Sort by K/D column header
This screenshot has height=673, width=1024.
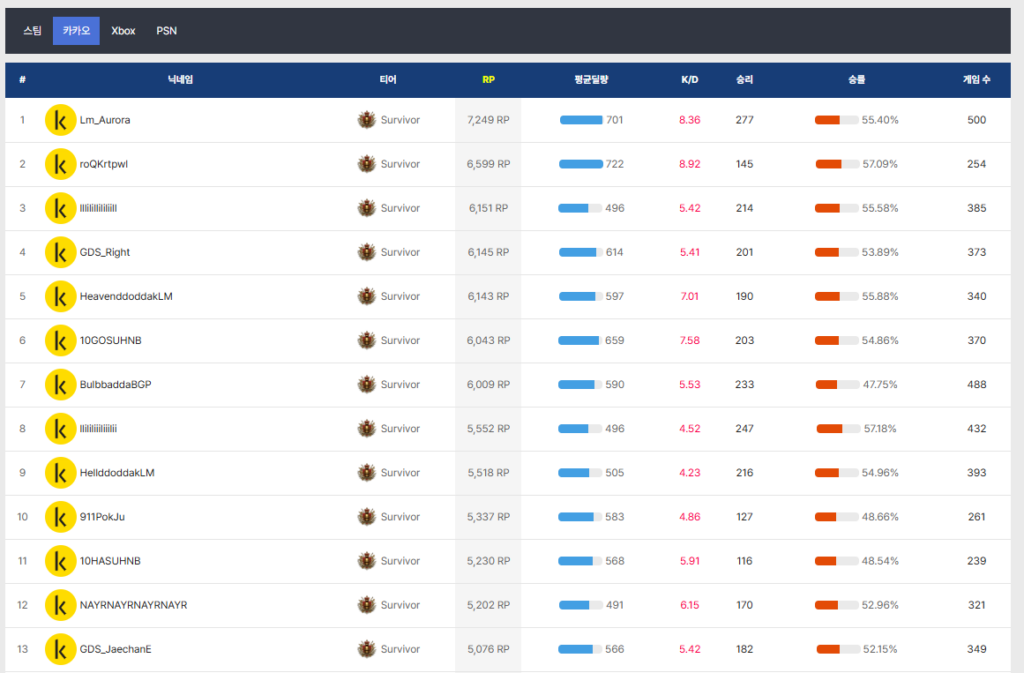tap(689, 80)
